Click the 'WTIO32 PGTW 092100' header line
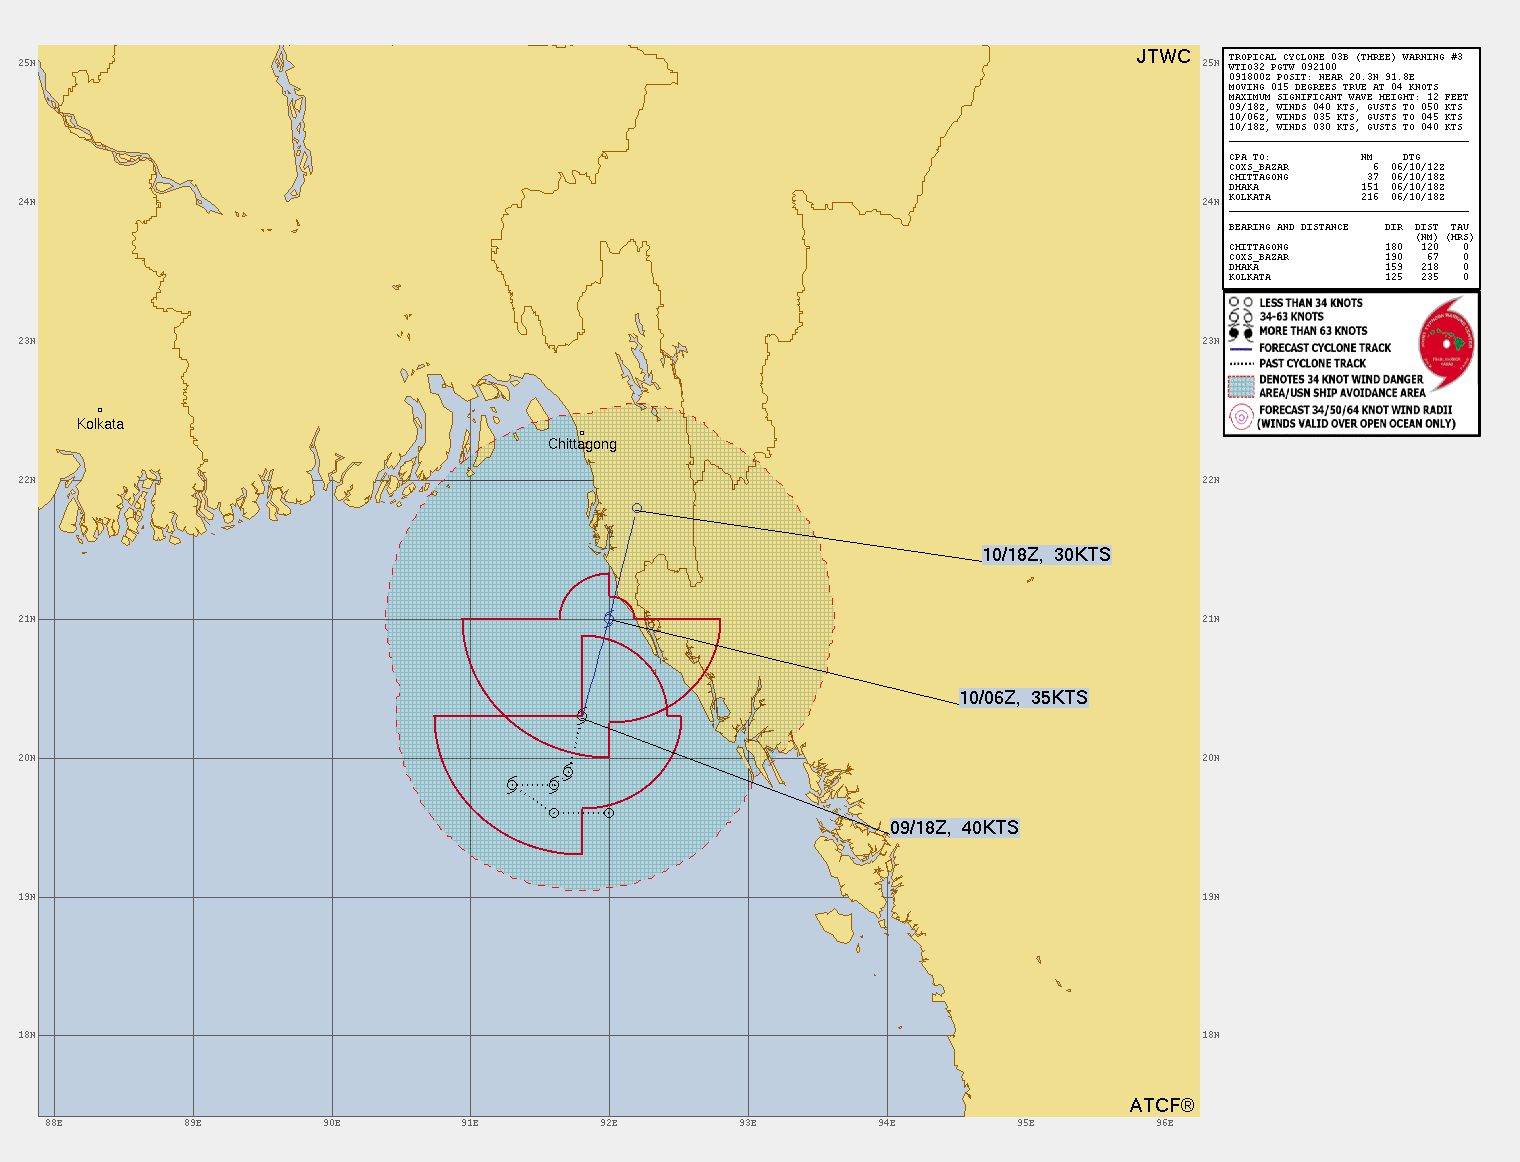This screenshot has width=1520, height=1162. 1282,67
